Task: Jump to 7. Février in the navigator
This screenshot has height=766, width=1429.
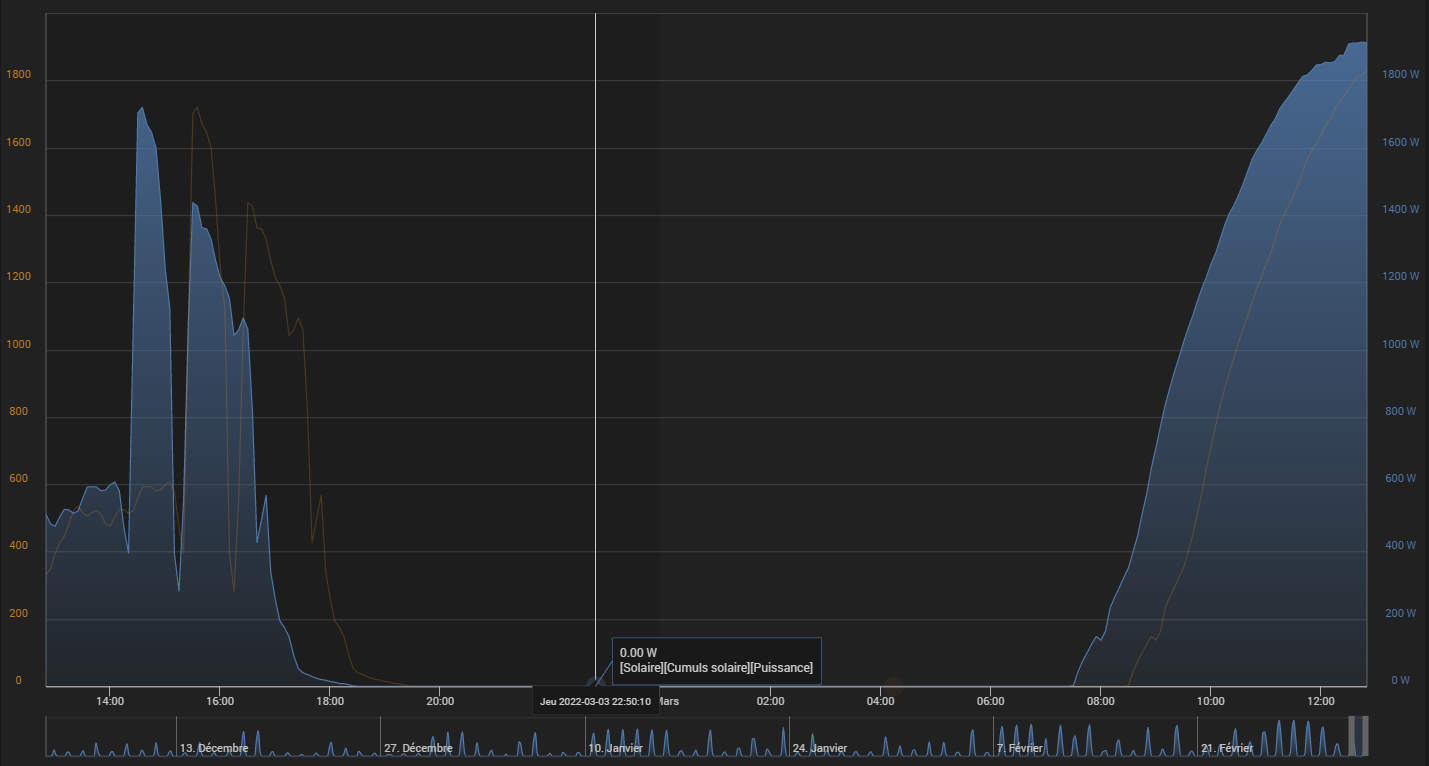Action: 1019,748
